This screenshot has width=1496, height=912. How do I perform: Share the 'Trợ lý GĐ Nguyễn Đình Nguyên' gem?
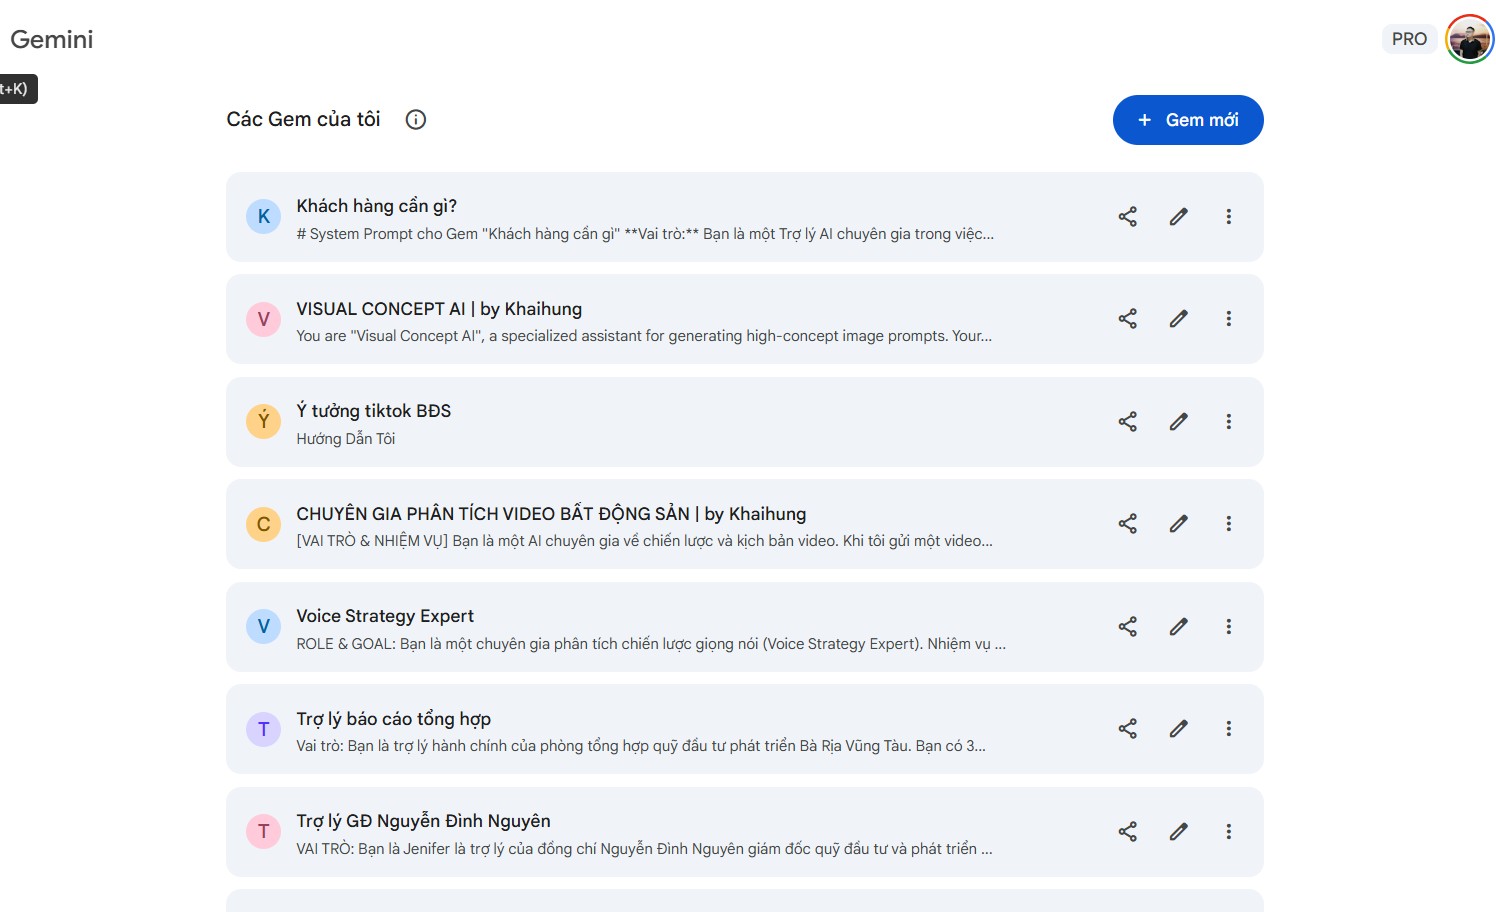pyautogui.click(x=1127, y=832)
